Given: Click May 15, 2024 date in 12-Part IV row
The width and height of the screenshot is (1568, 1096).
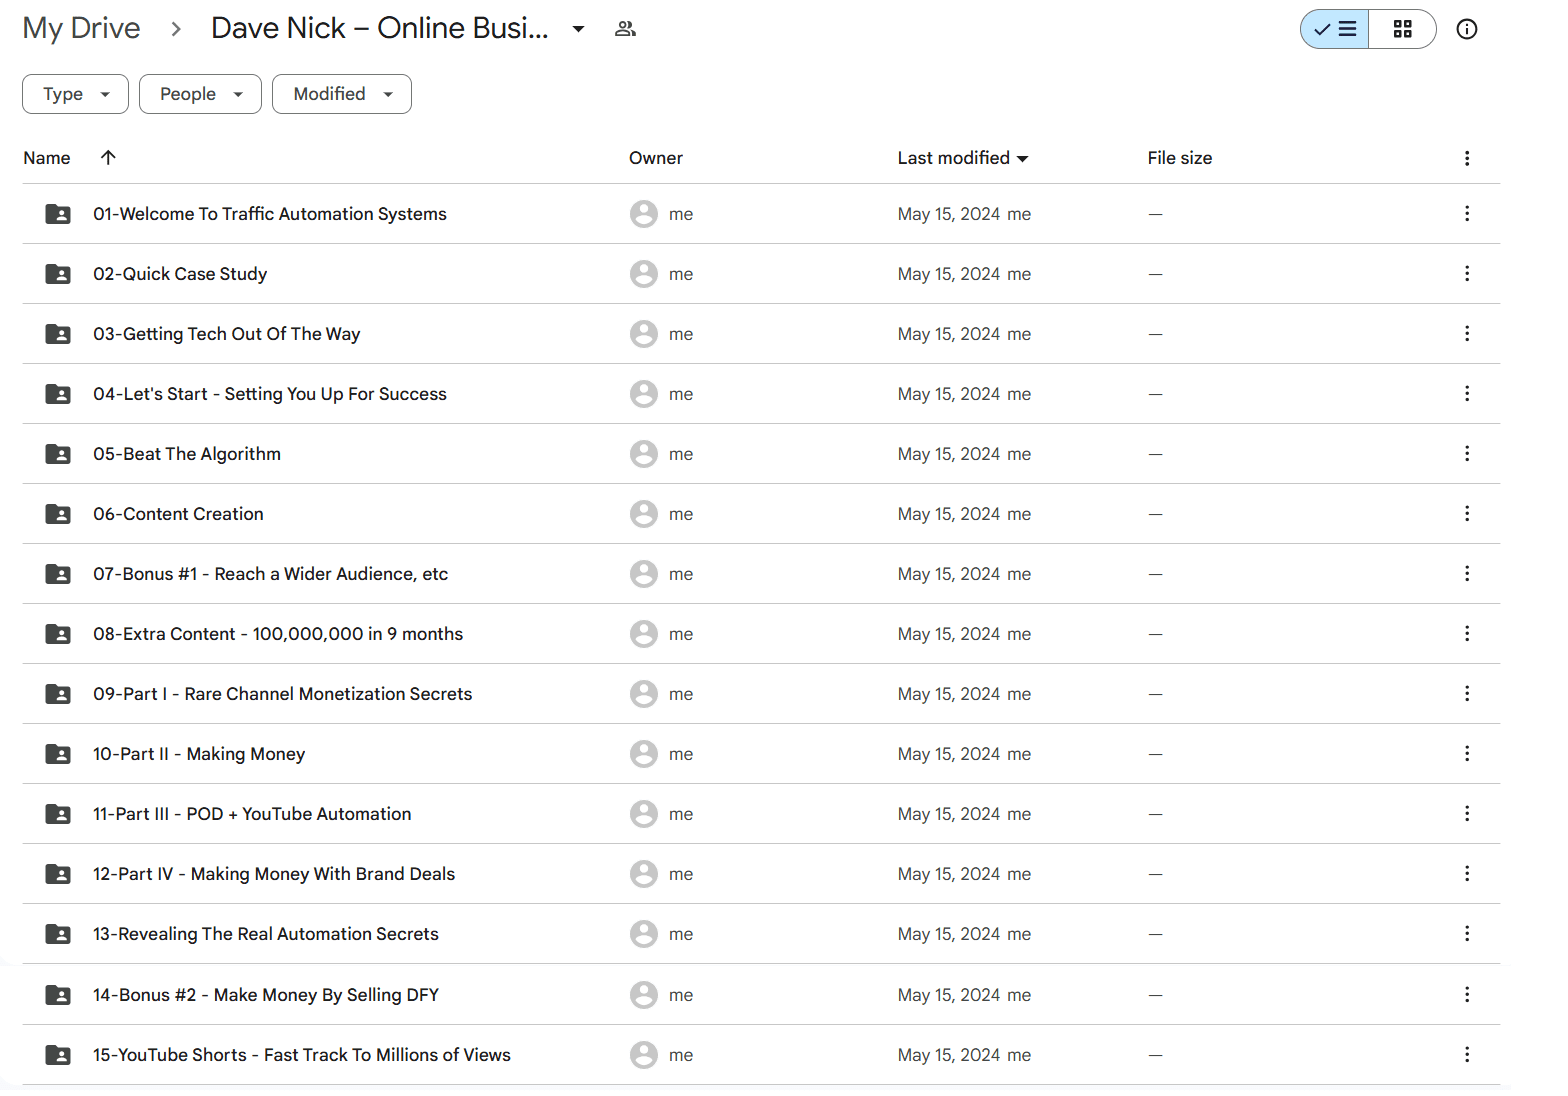Looking at the screenshot, I should coord(948,874).
